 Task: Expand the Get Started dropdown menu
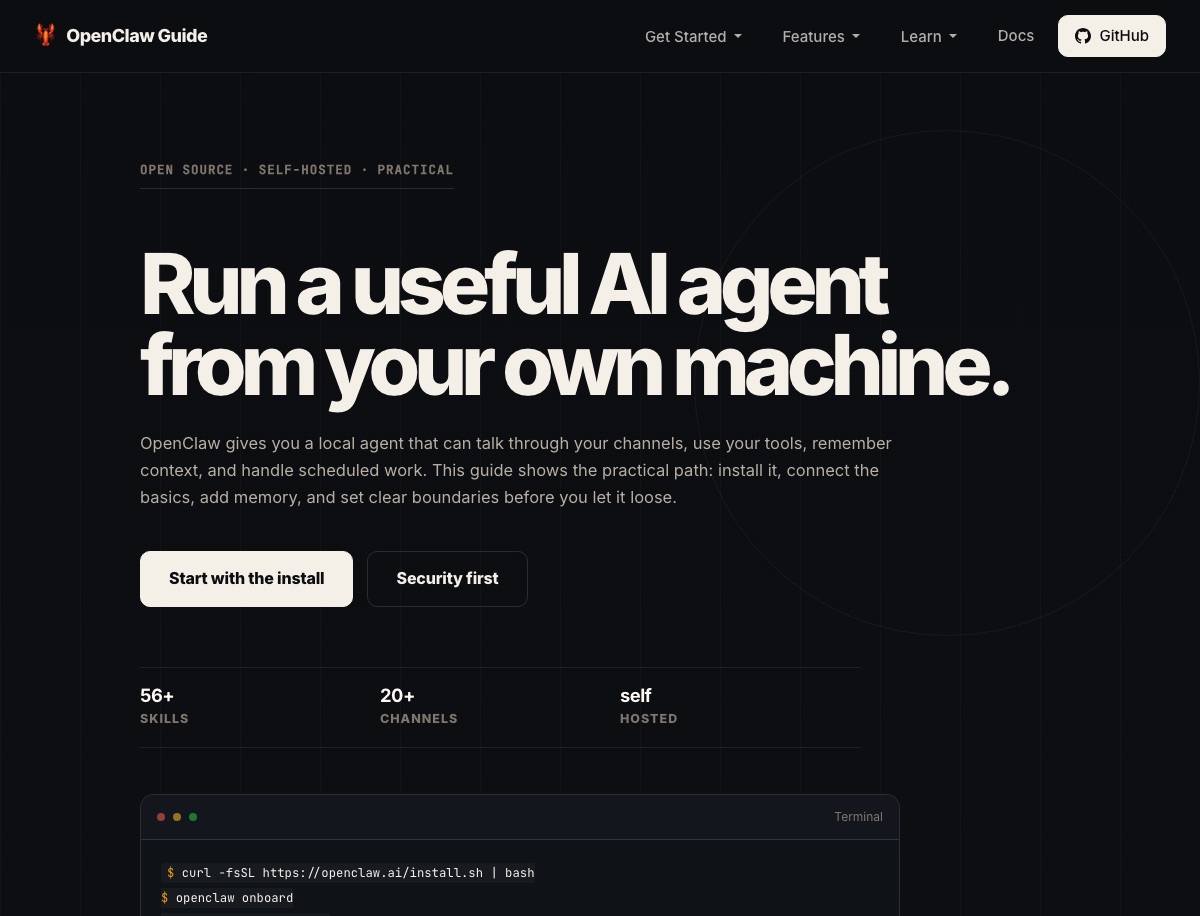(x=693, y=36)
